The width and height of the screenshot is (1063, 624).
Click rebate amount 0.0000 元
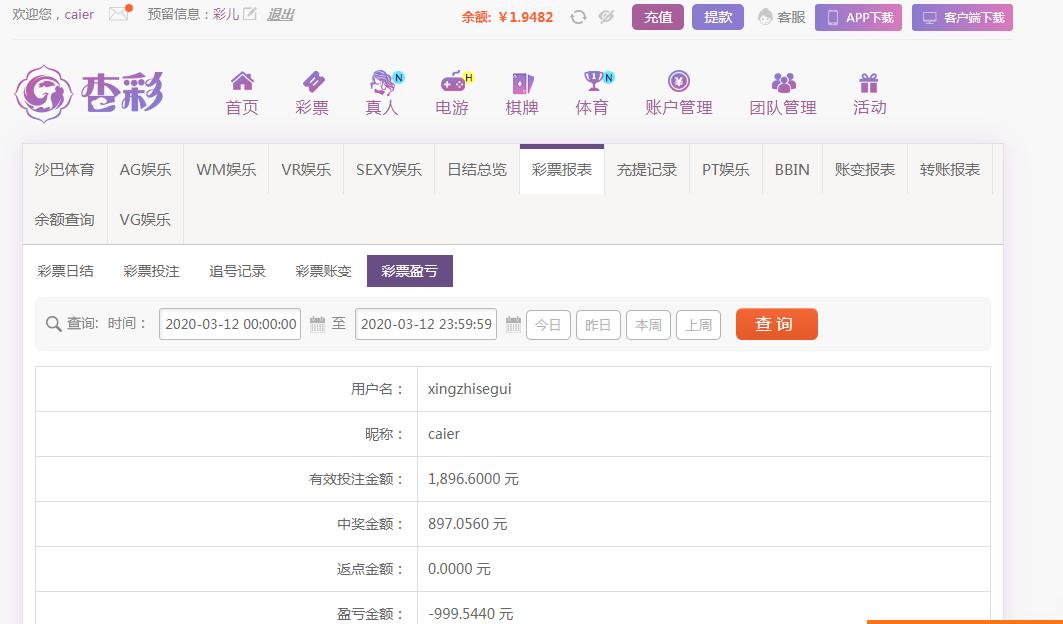(459, 569)
